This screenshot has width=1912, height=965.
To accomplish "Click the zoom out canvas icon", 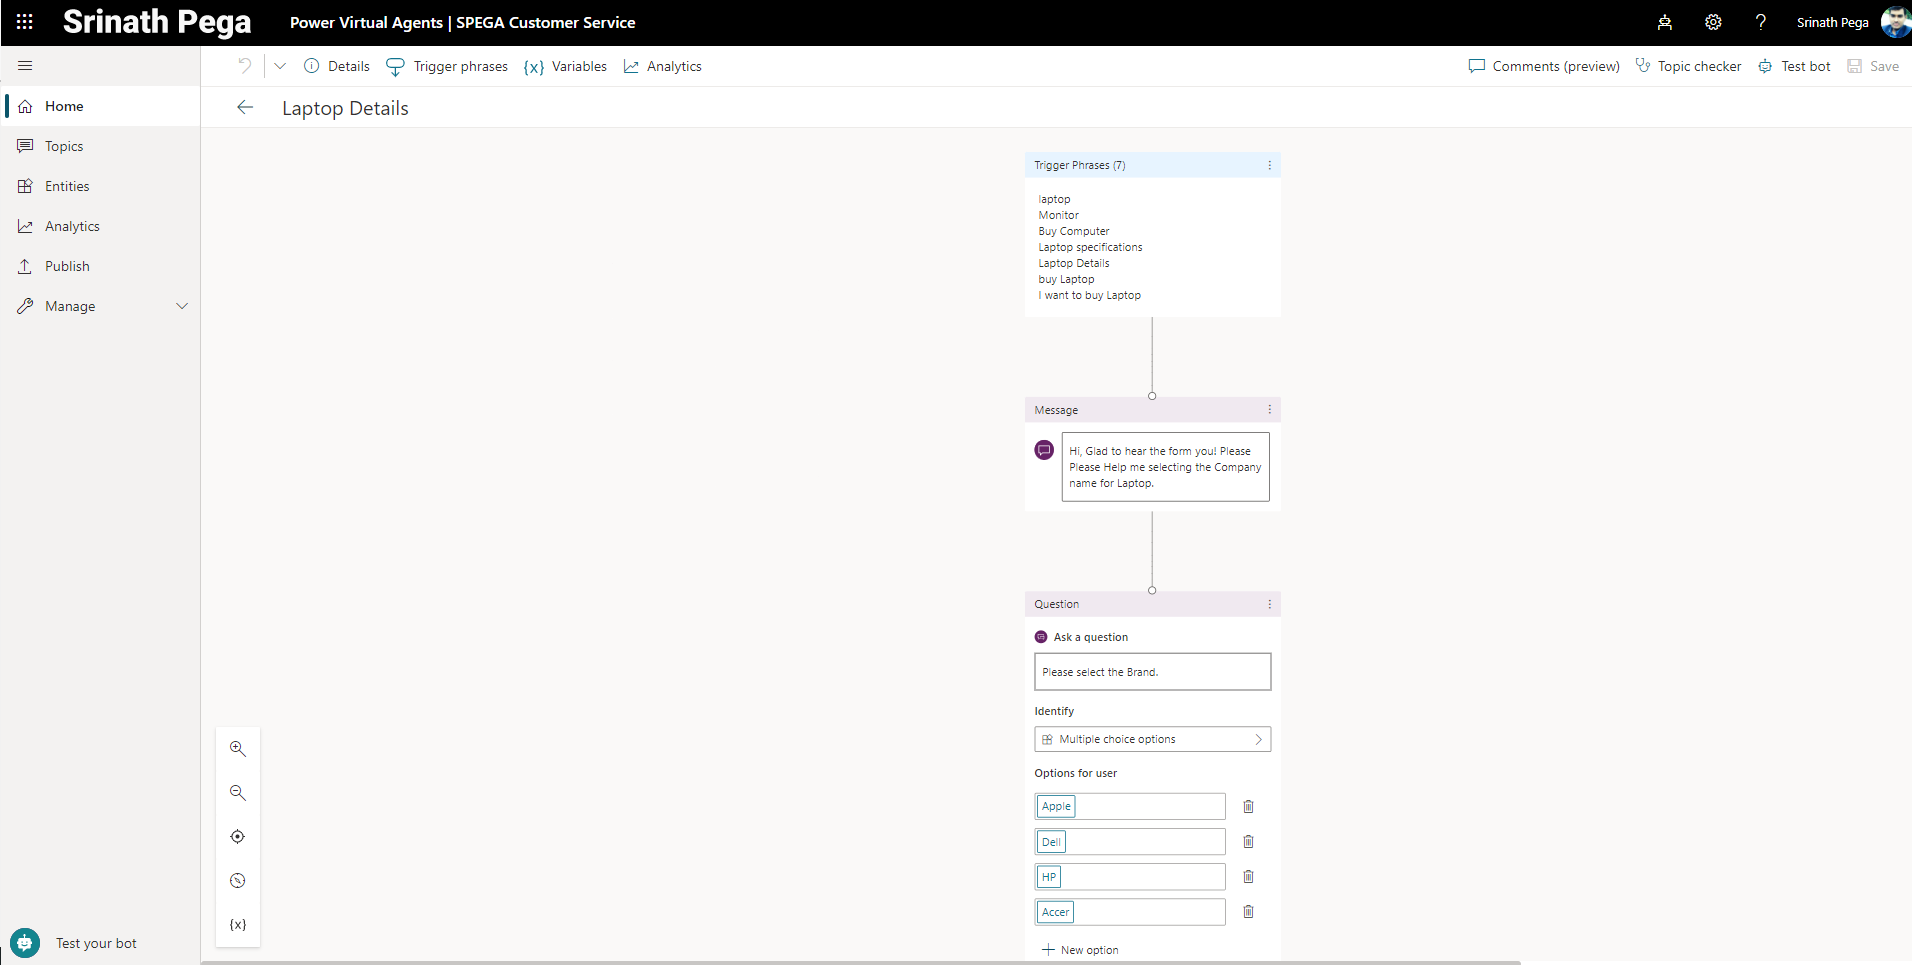I will (238, 793).
